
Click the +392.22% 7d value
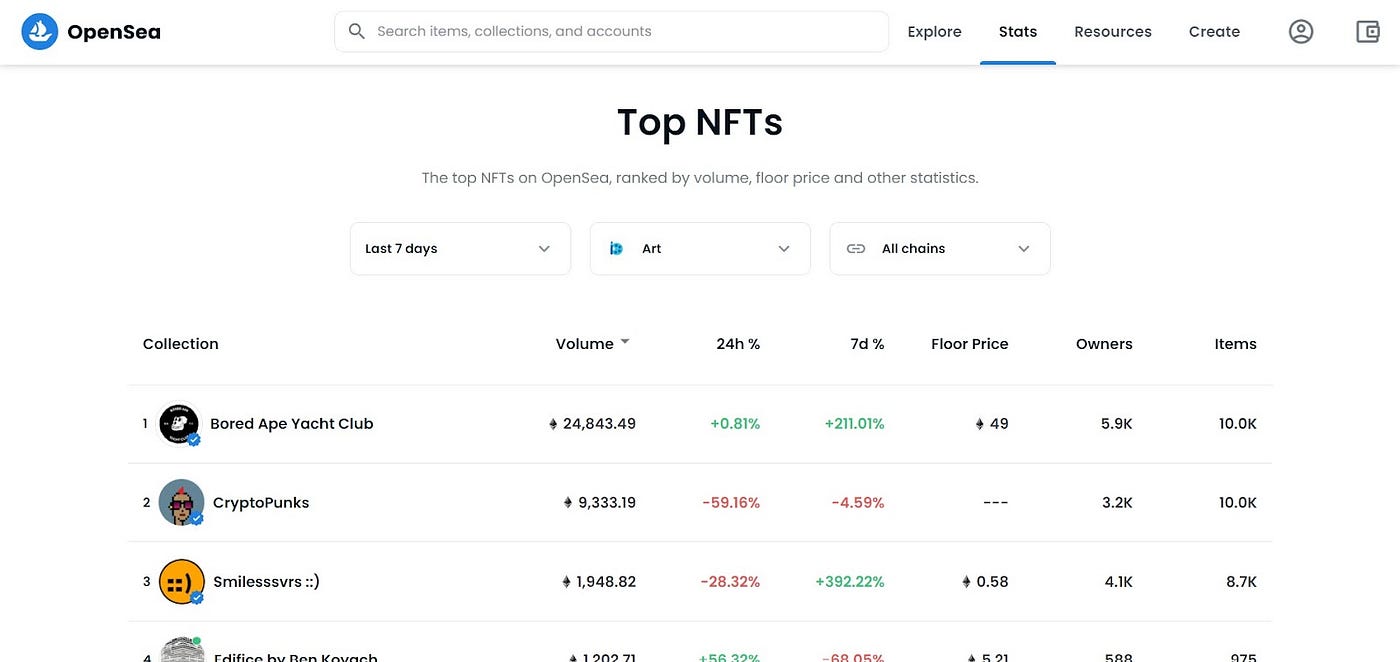(850, 582)
